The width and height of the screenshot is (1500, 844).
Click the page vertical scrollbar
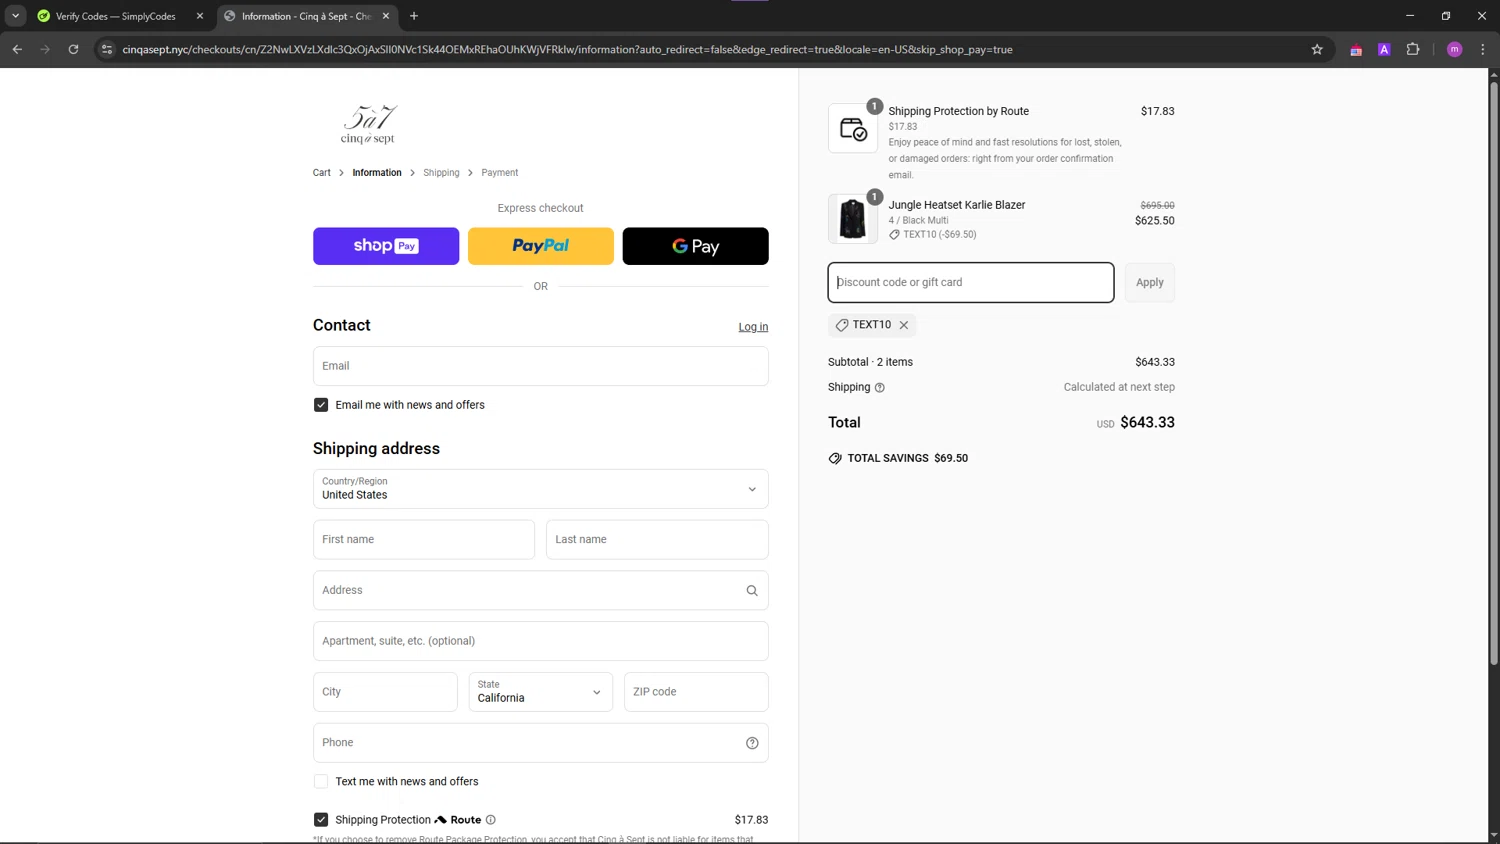click(1494, 372)
